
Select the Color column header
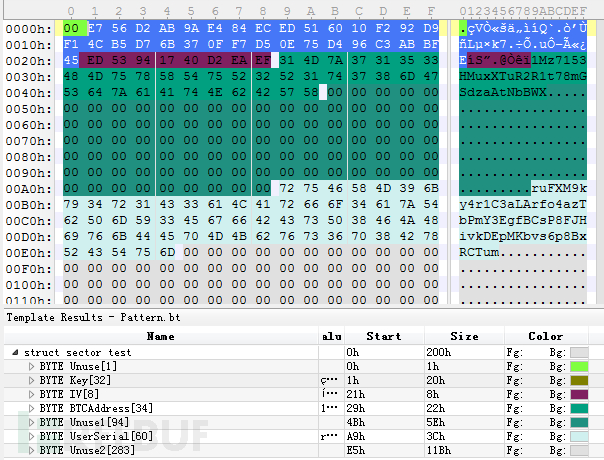[546, 336]
